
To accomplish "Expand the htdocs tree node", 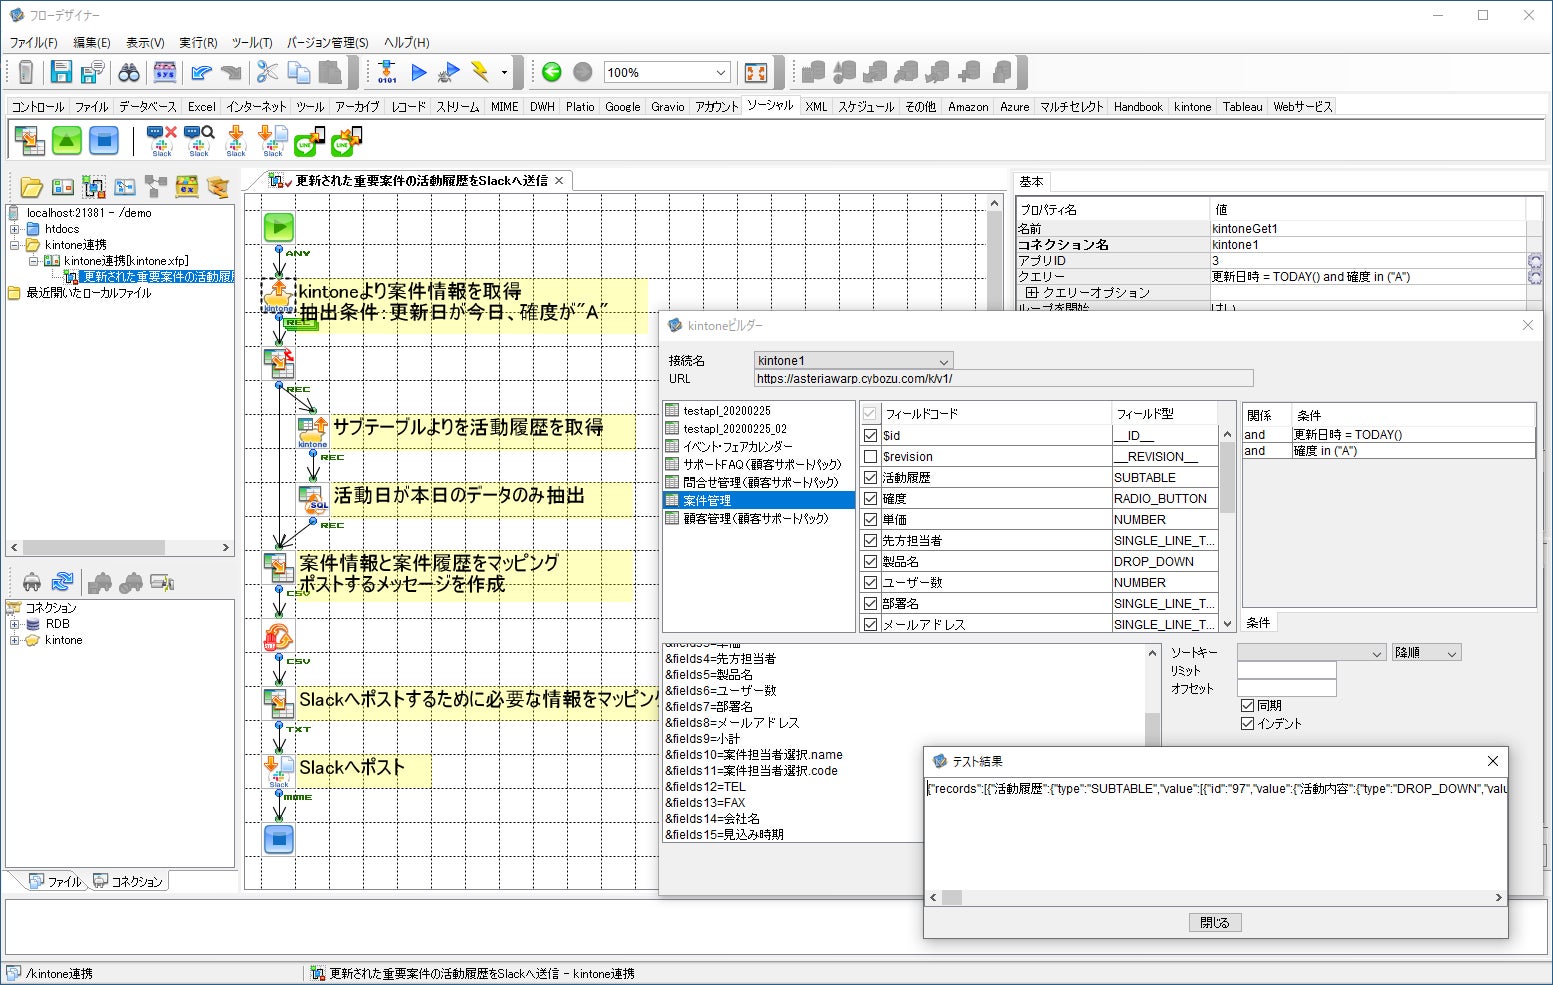I will pos(13,228).
